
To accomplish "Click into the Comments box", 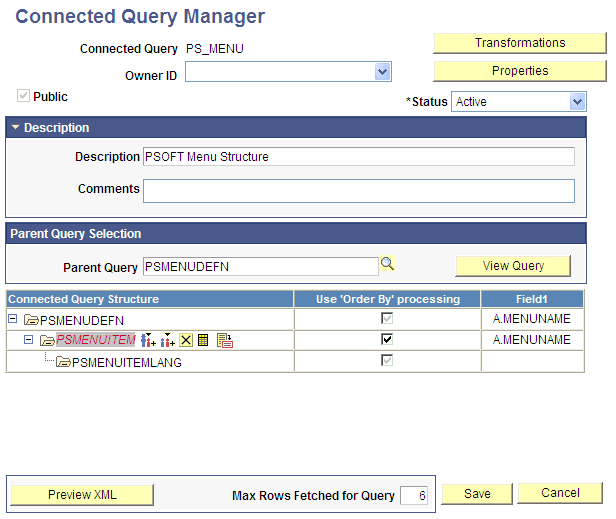I will (x=359, y=191).
